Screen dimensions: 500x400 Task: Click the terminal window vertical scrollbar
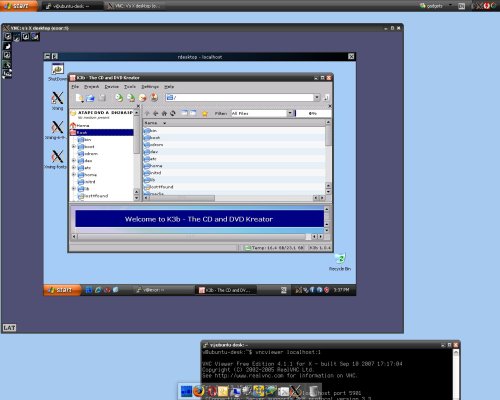pyautogui.click(x=456, y=373)
